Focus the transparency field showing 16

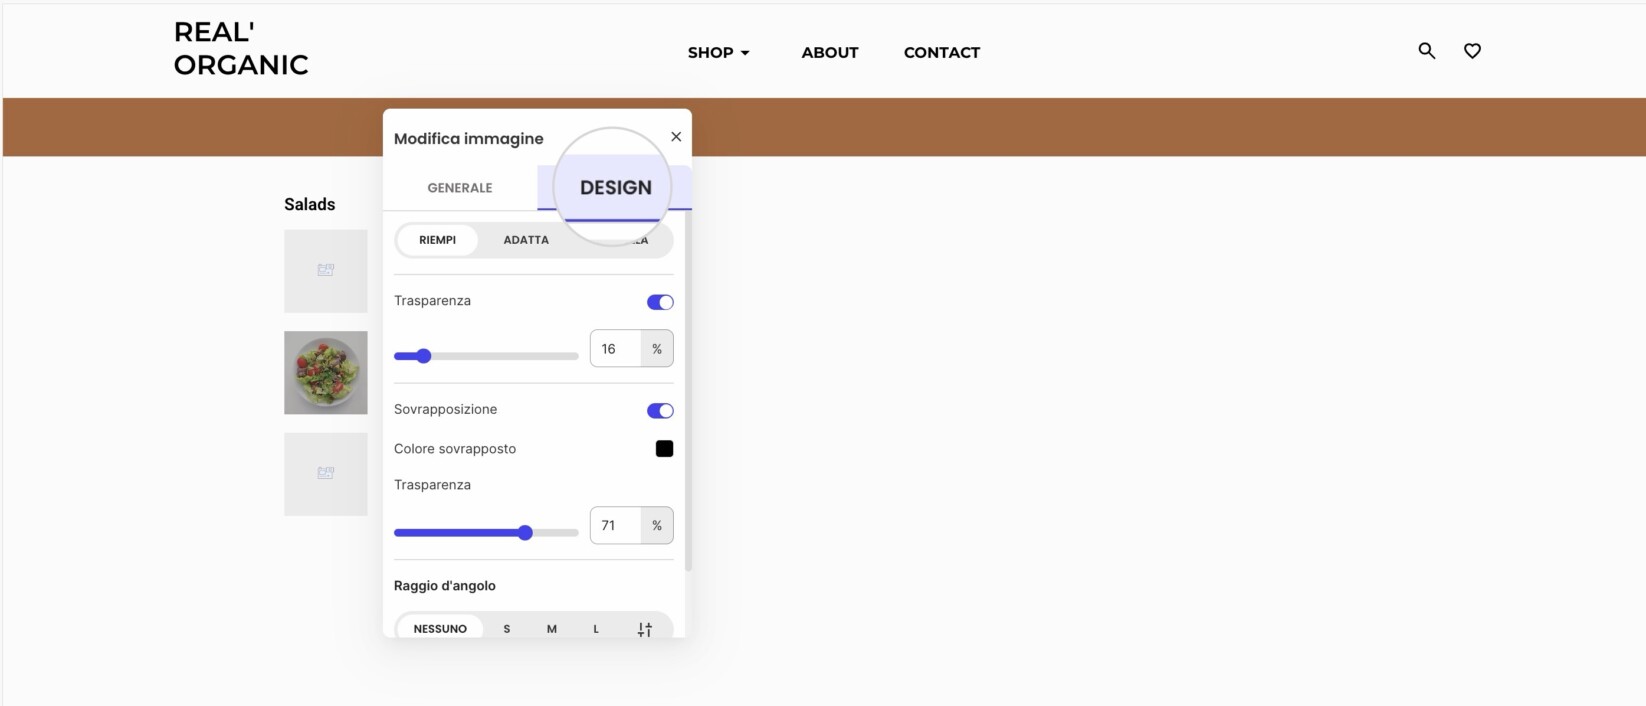[615, 349]
